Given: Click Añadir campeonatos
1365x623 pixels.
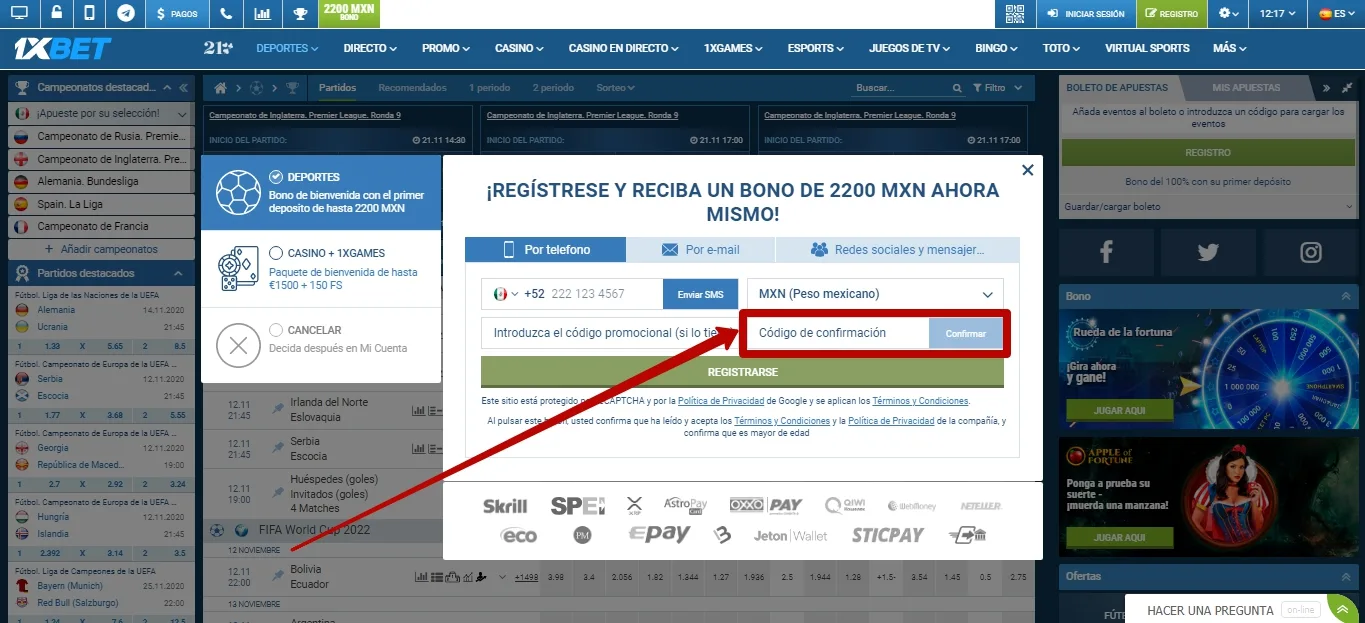Looking at the screenshot, I should (x=100, y=249).
